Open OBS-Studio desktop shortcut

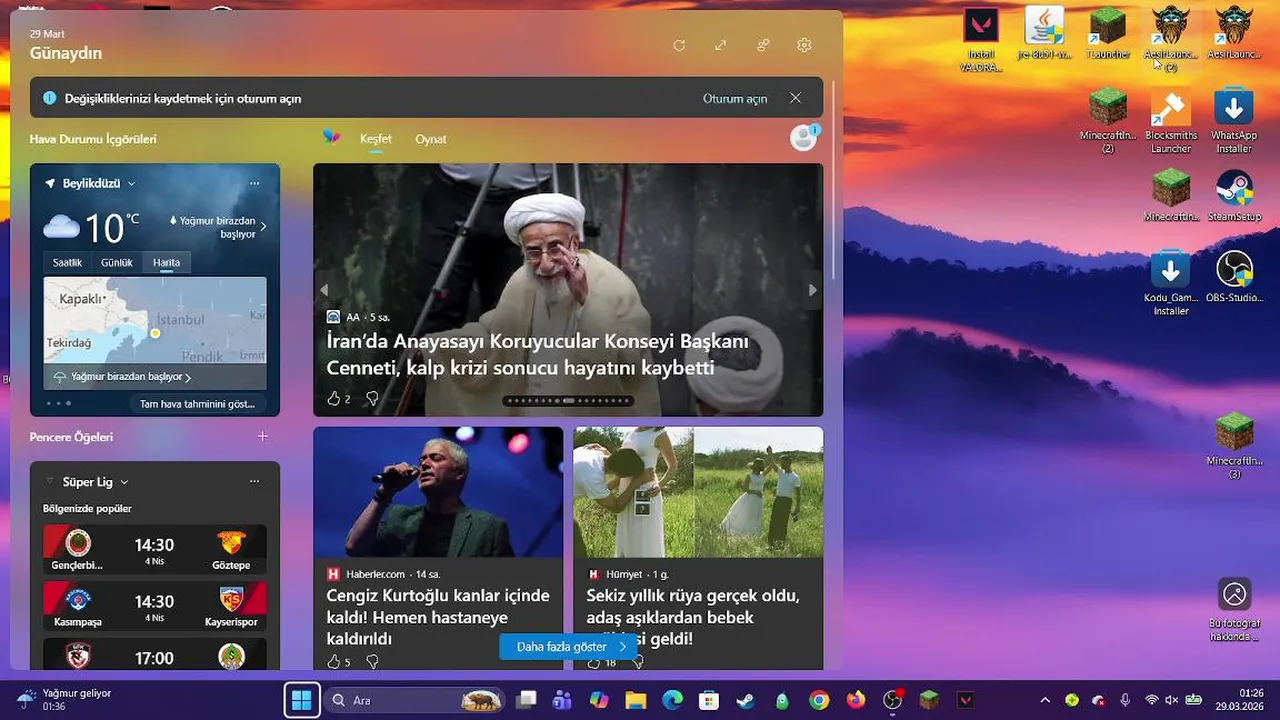click(1234, 278)
